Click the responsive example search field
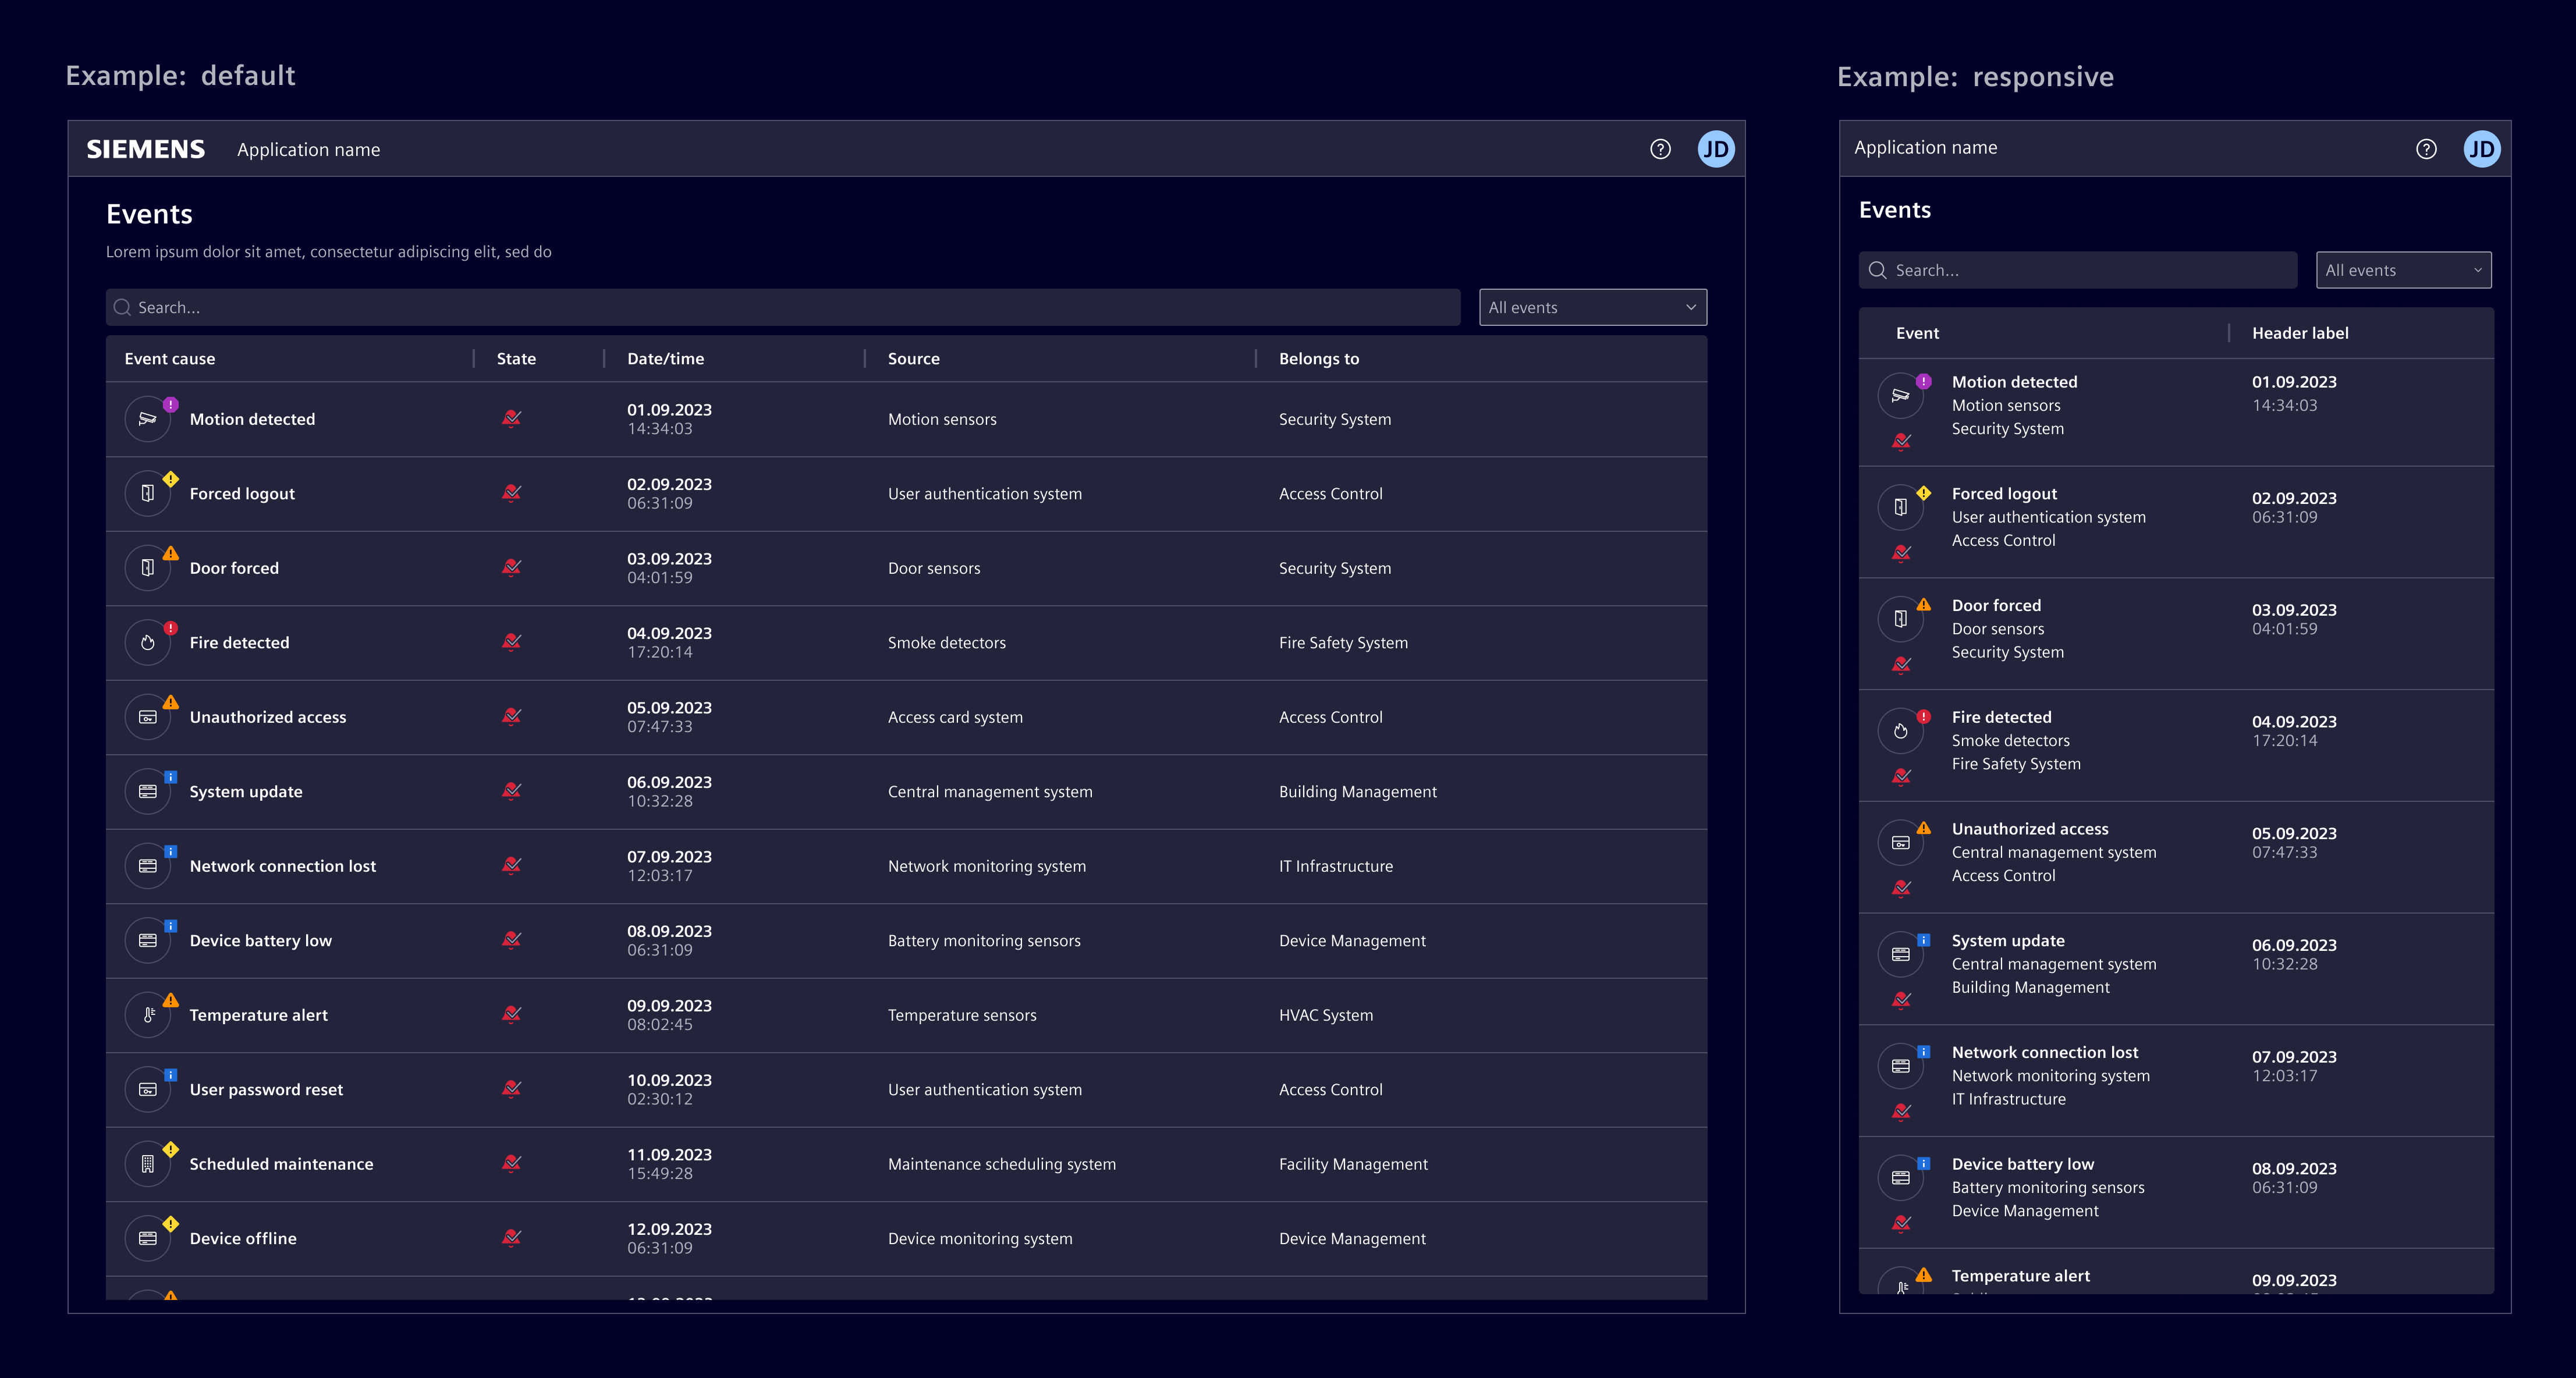This screenshot has width=2576, height=1378. (2078, 270)
